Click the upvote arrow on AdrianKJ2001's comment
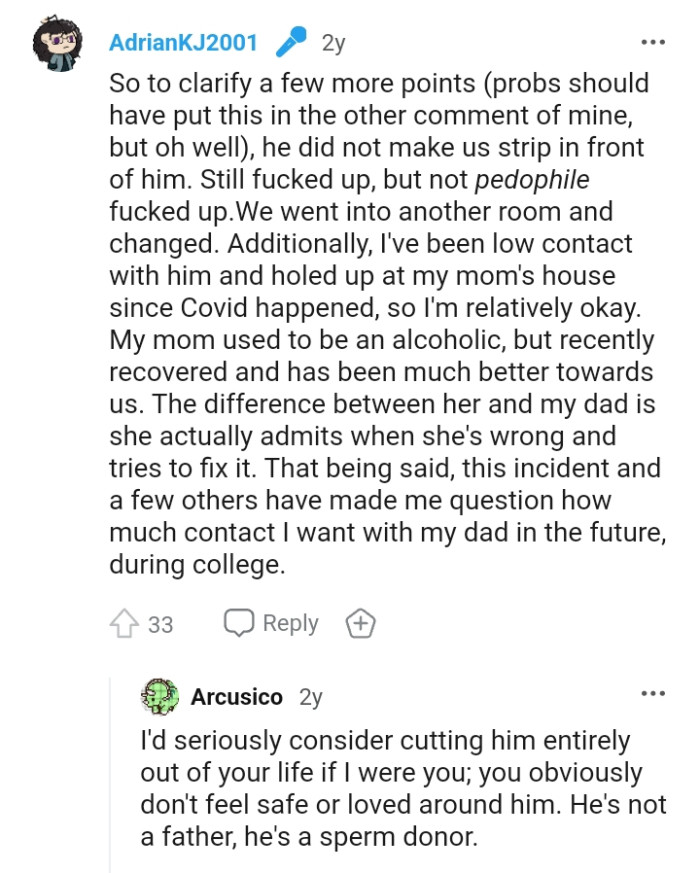 (x=127, y=623)
